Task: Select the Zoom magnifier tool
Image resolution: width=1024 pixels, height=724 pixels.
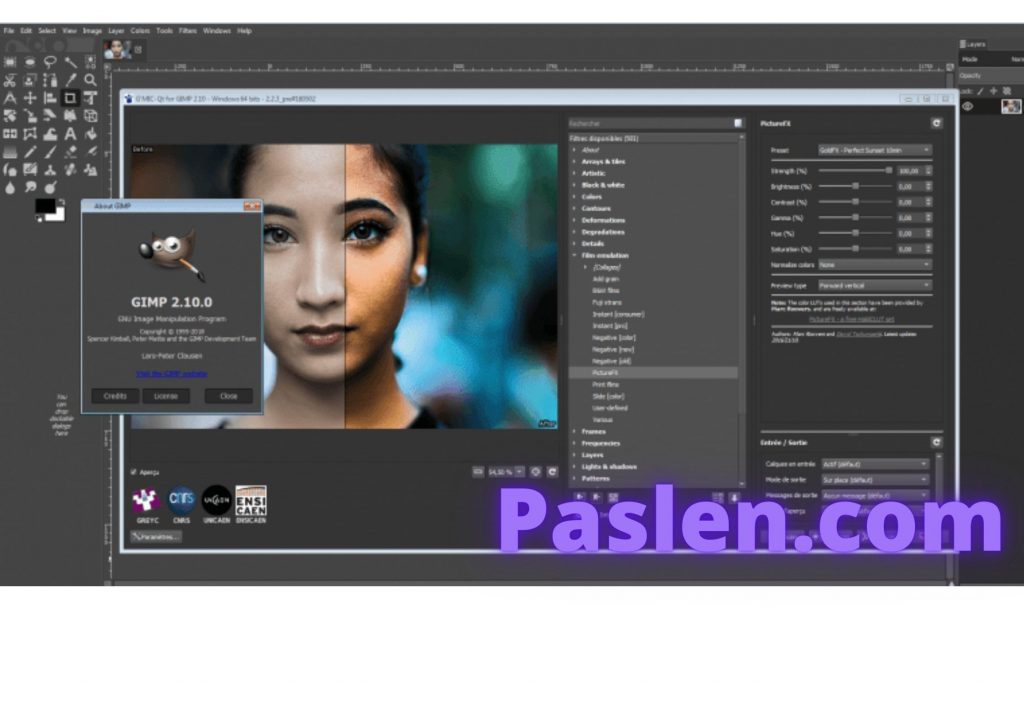Action: click(x=91, y=80)
